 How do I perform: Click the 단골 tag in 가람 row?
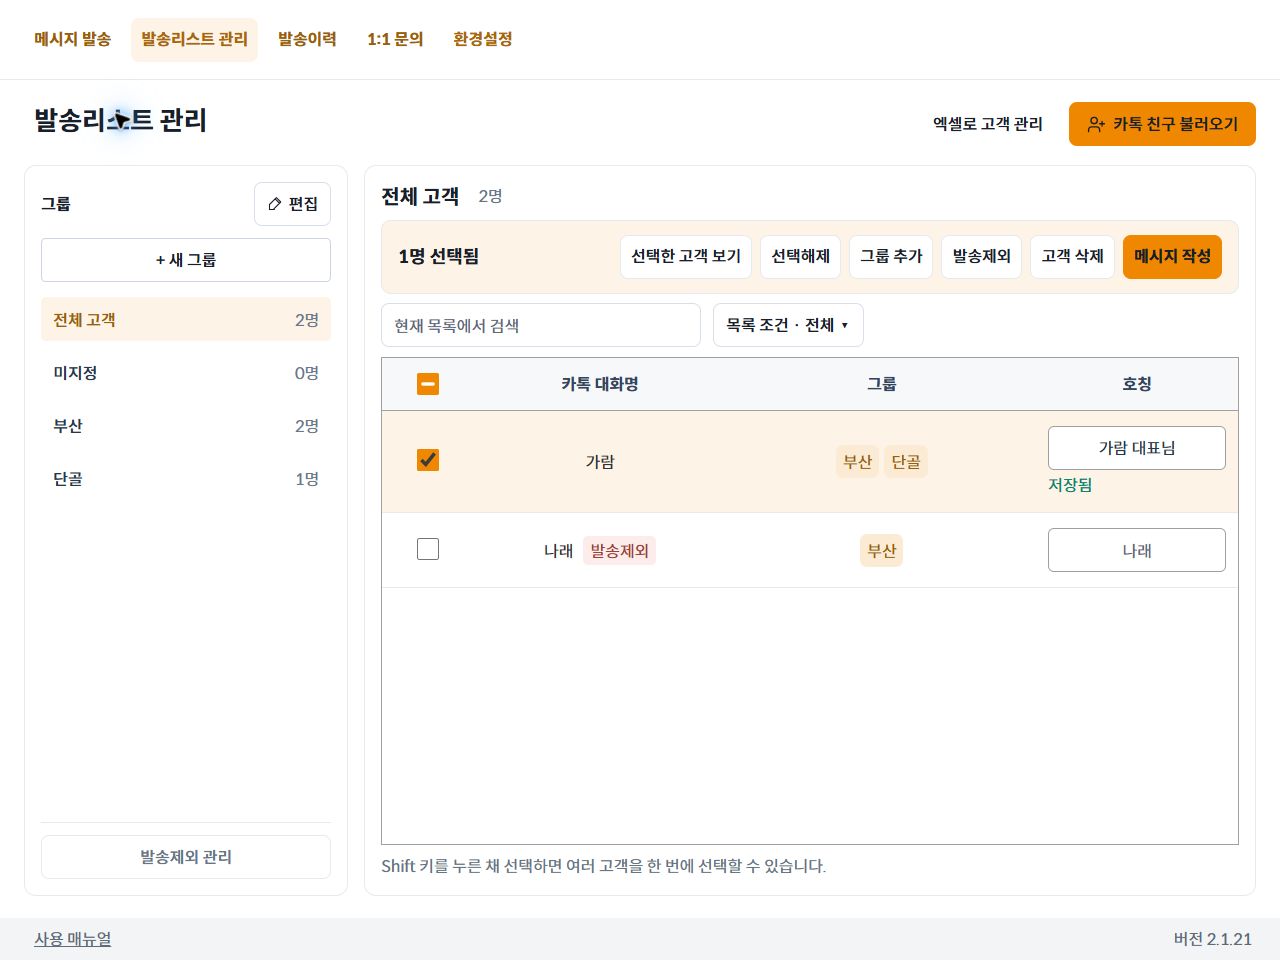point(906,462)
